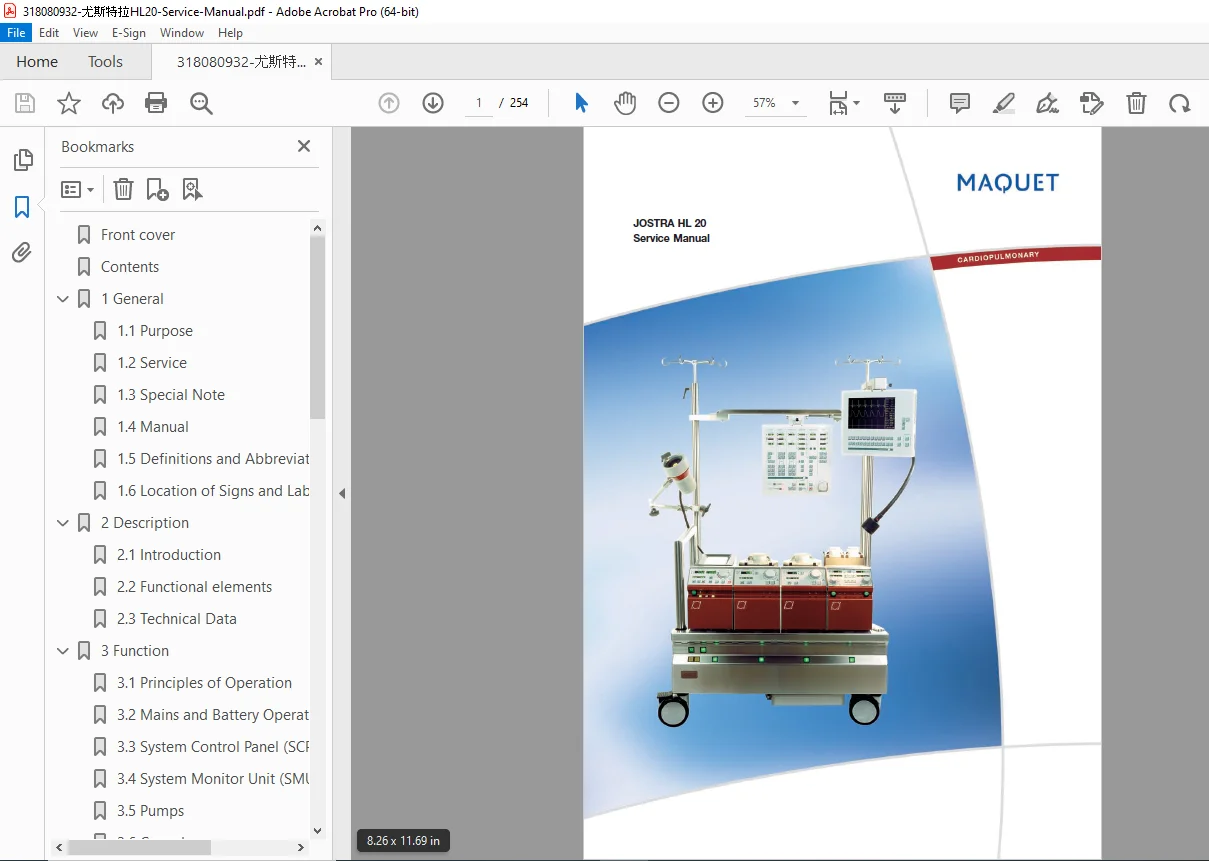
Task: Choose the Selection arrow tool
Action: (x=582, y=103)
